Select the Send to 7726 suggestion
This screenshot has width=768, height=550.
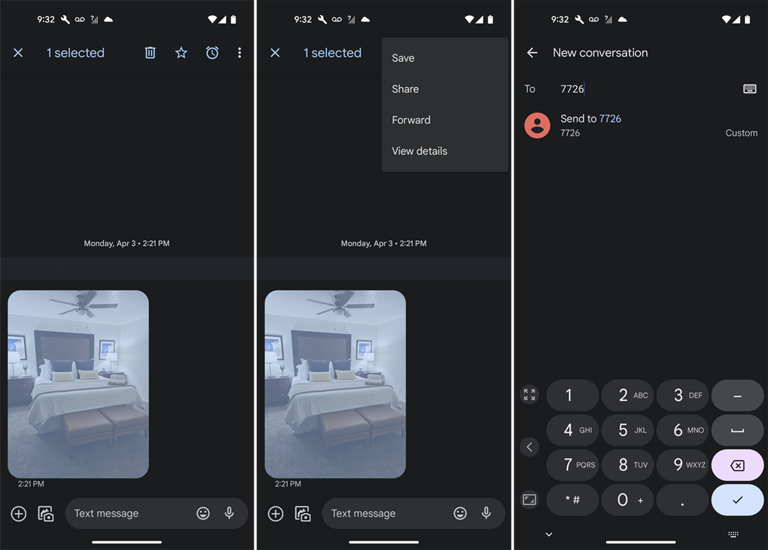tap(641, 125)
